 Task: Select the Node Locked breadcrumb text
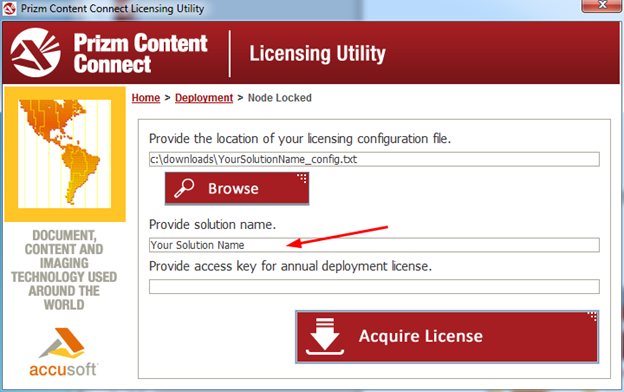279,98
